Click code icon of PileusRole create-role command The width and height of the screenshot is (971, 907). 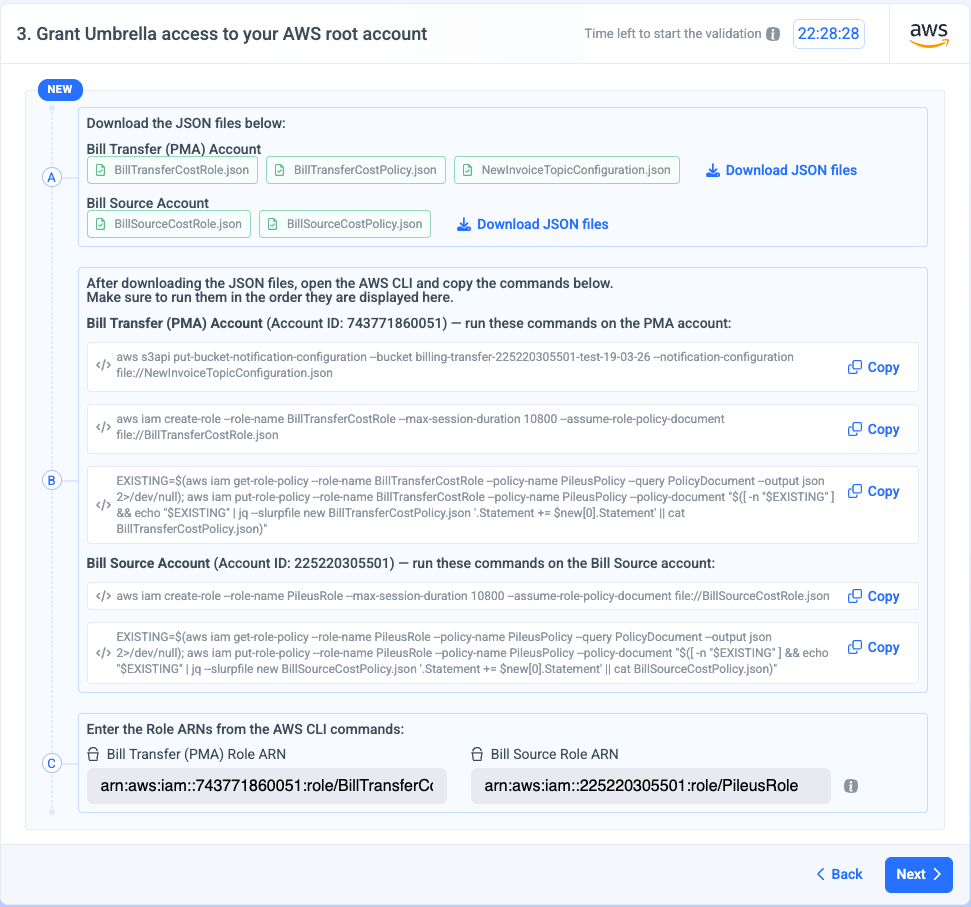pos(103,596)
